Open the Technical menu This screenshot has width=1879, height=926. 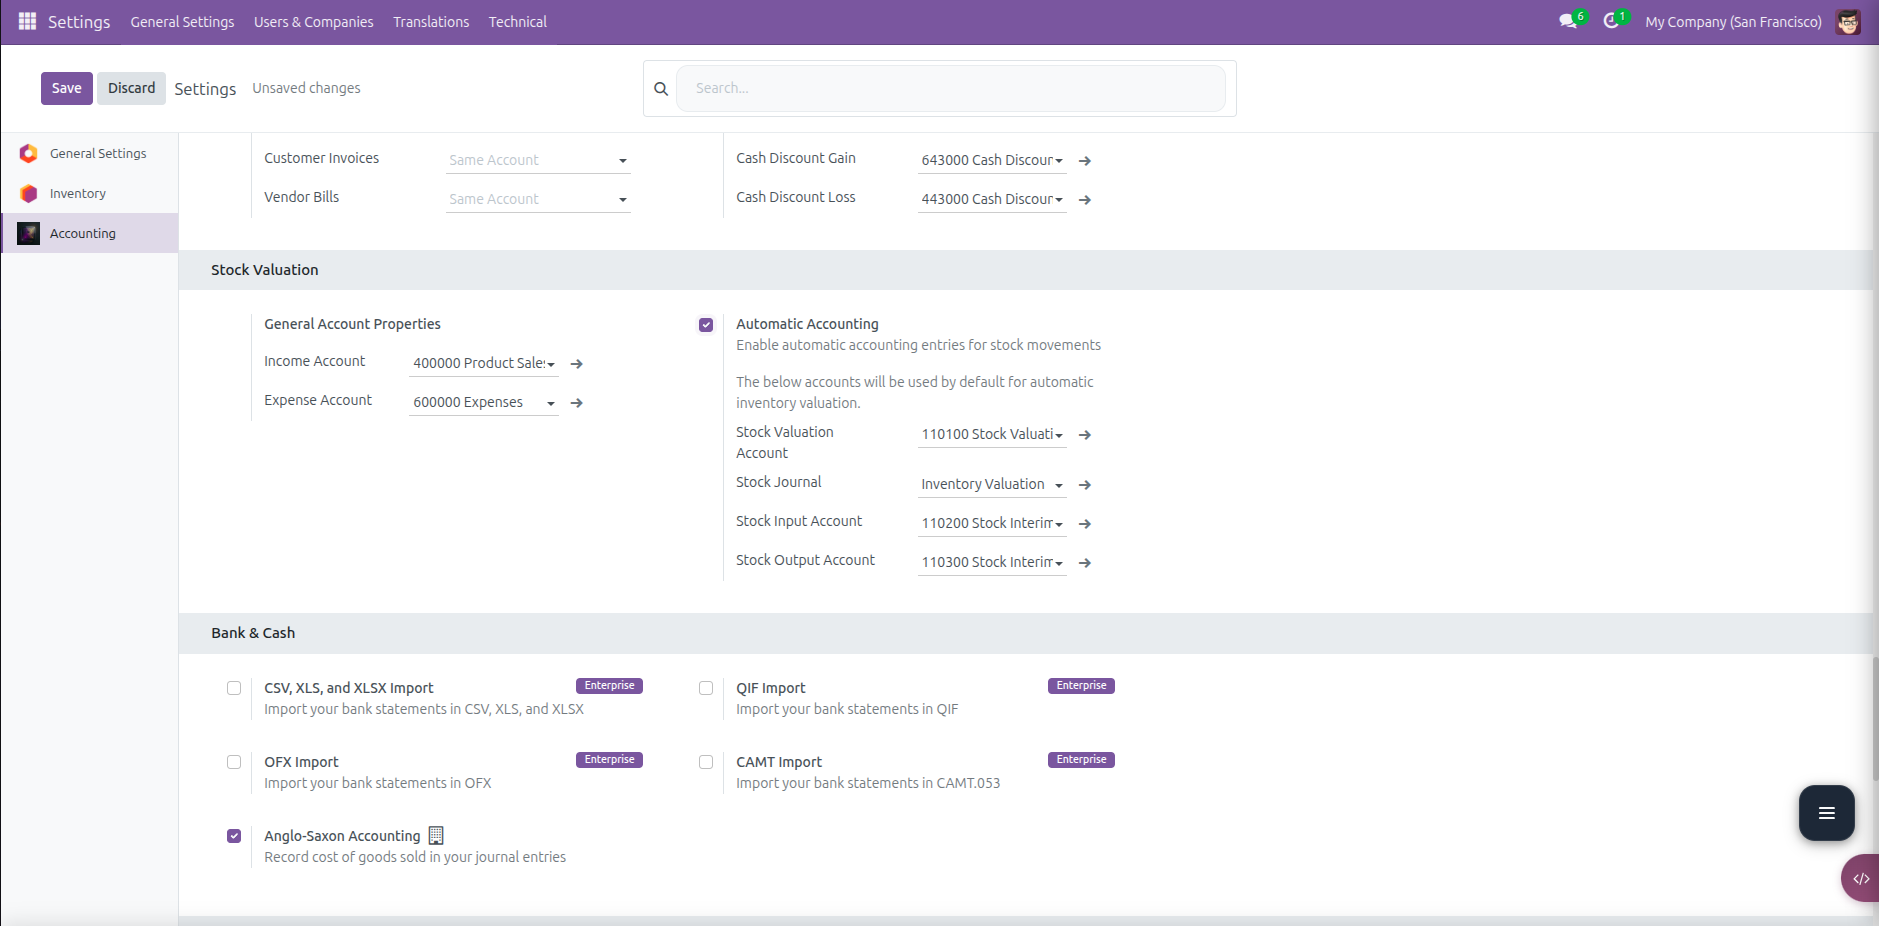point(517,22)
